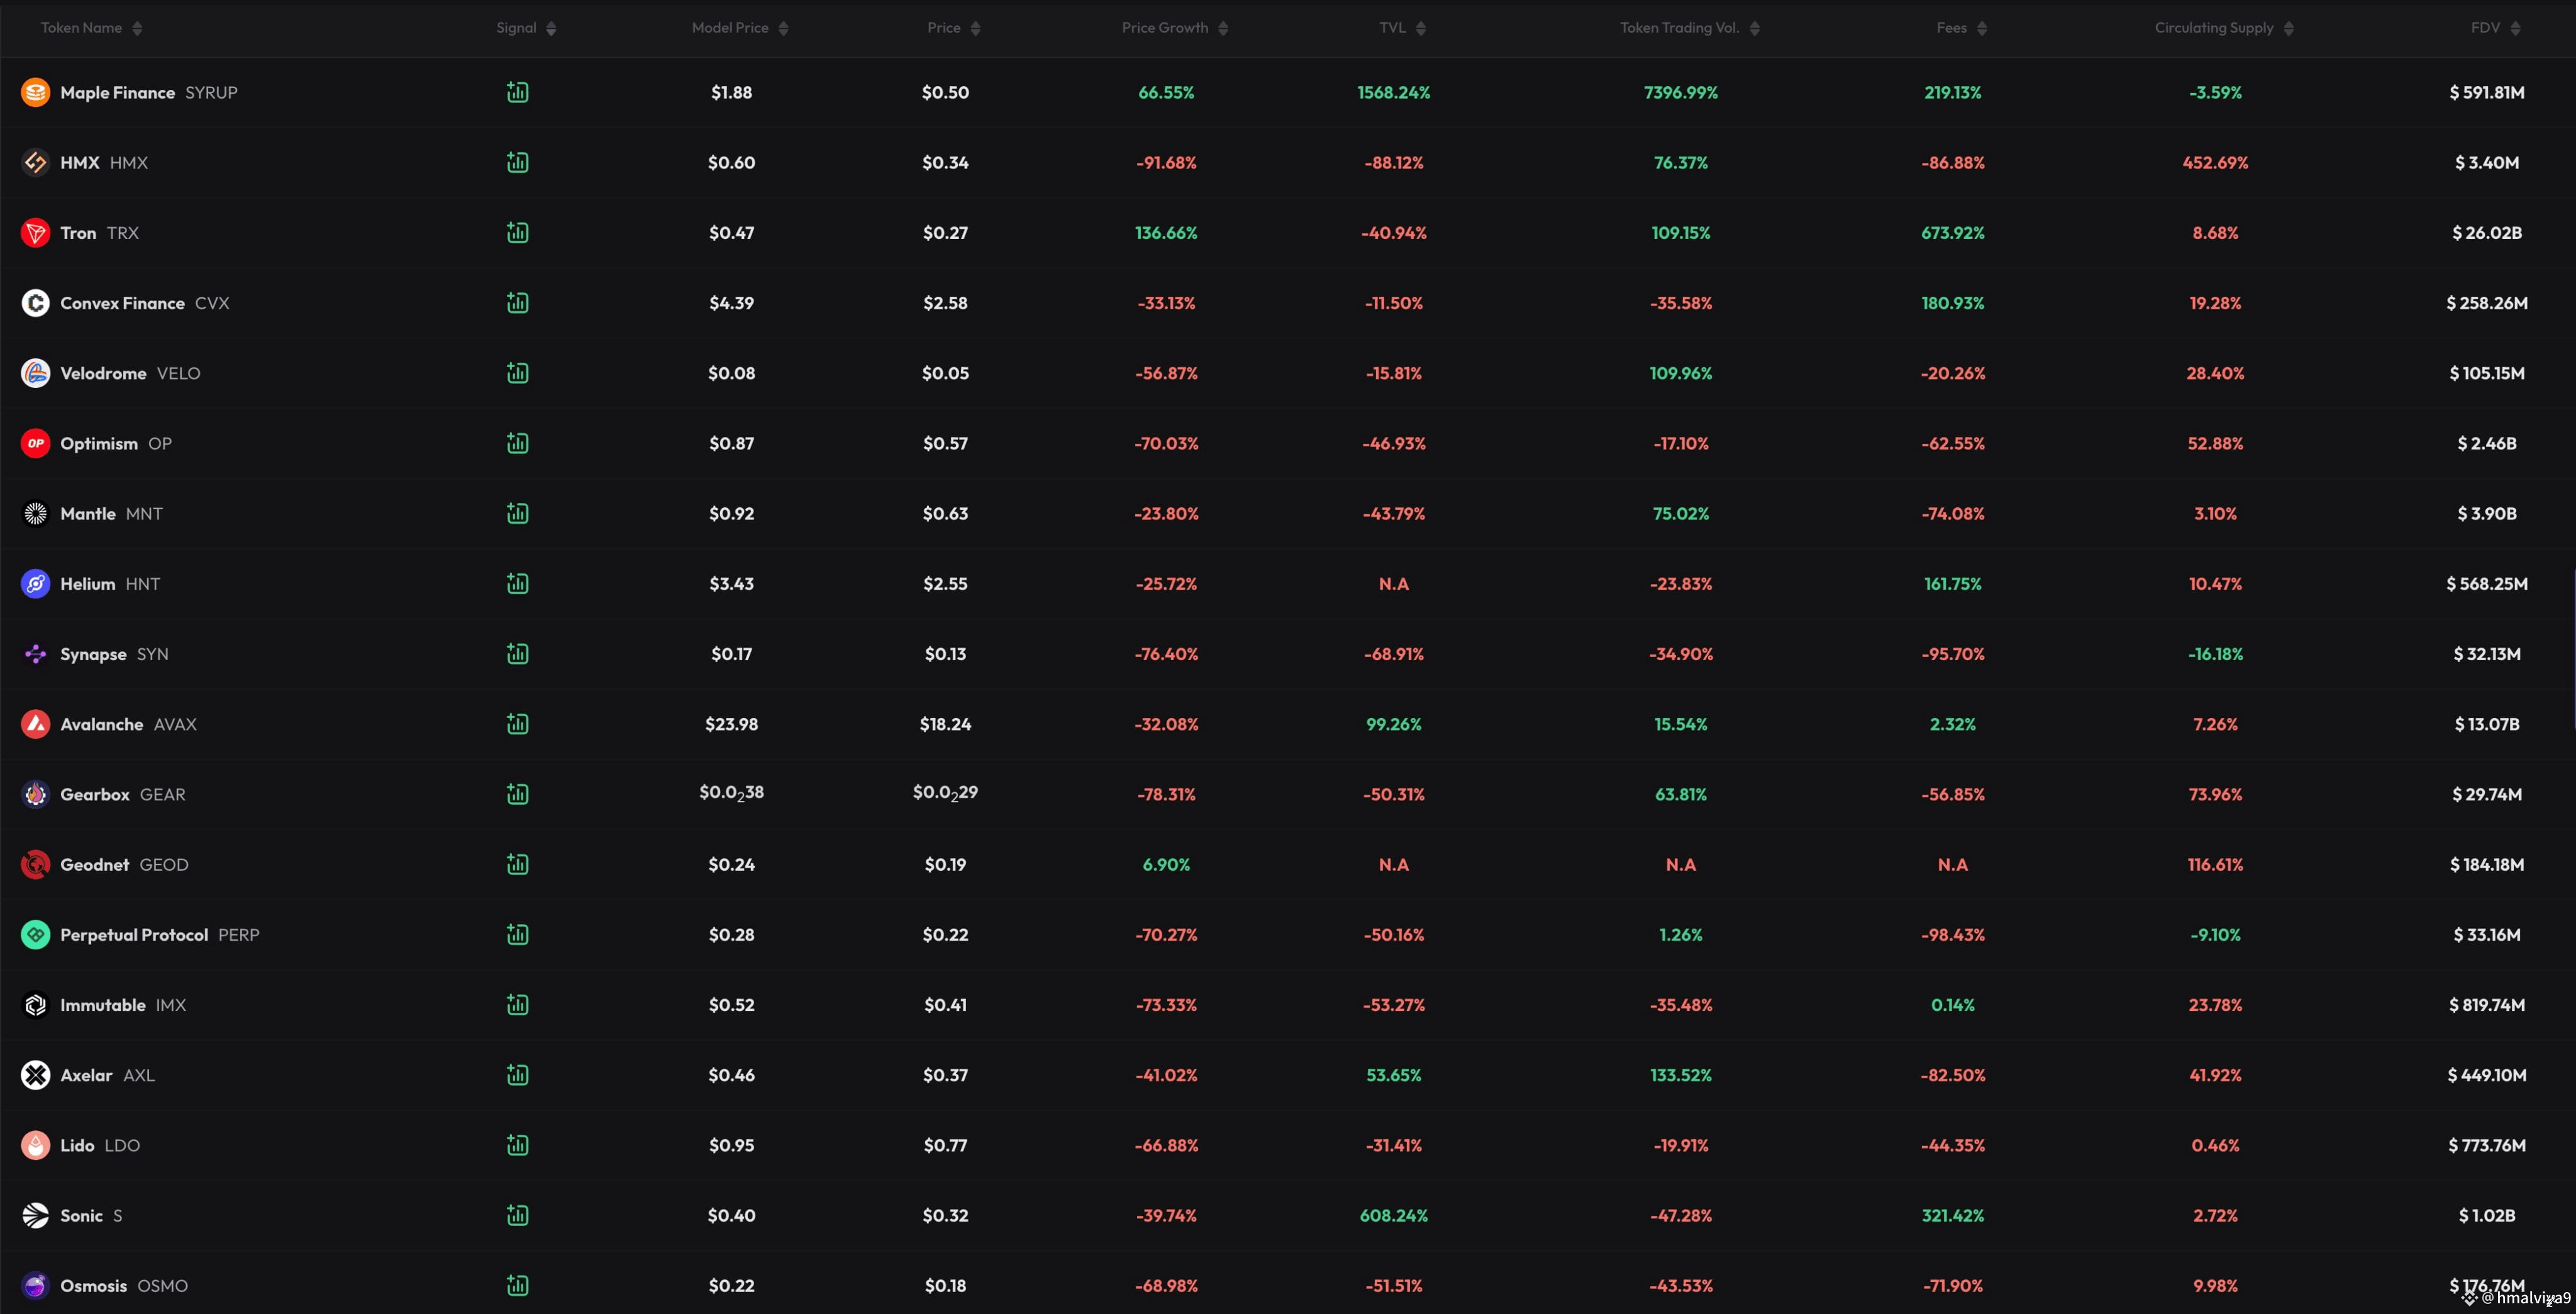Click sort arrows beside Price header
This screenshot has width=2576, height=1314.
point(975,28)
